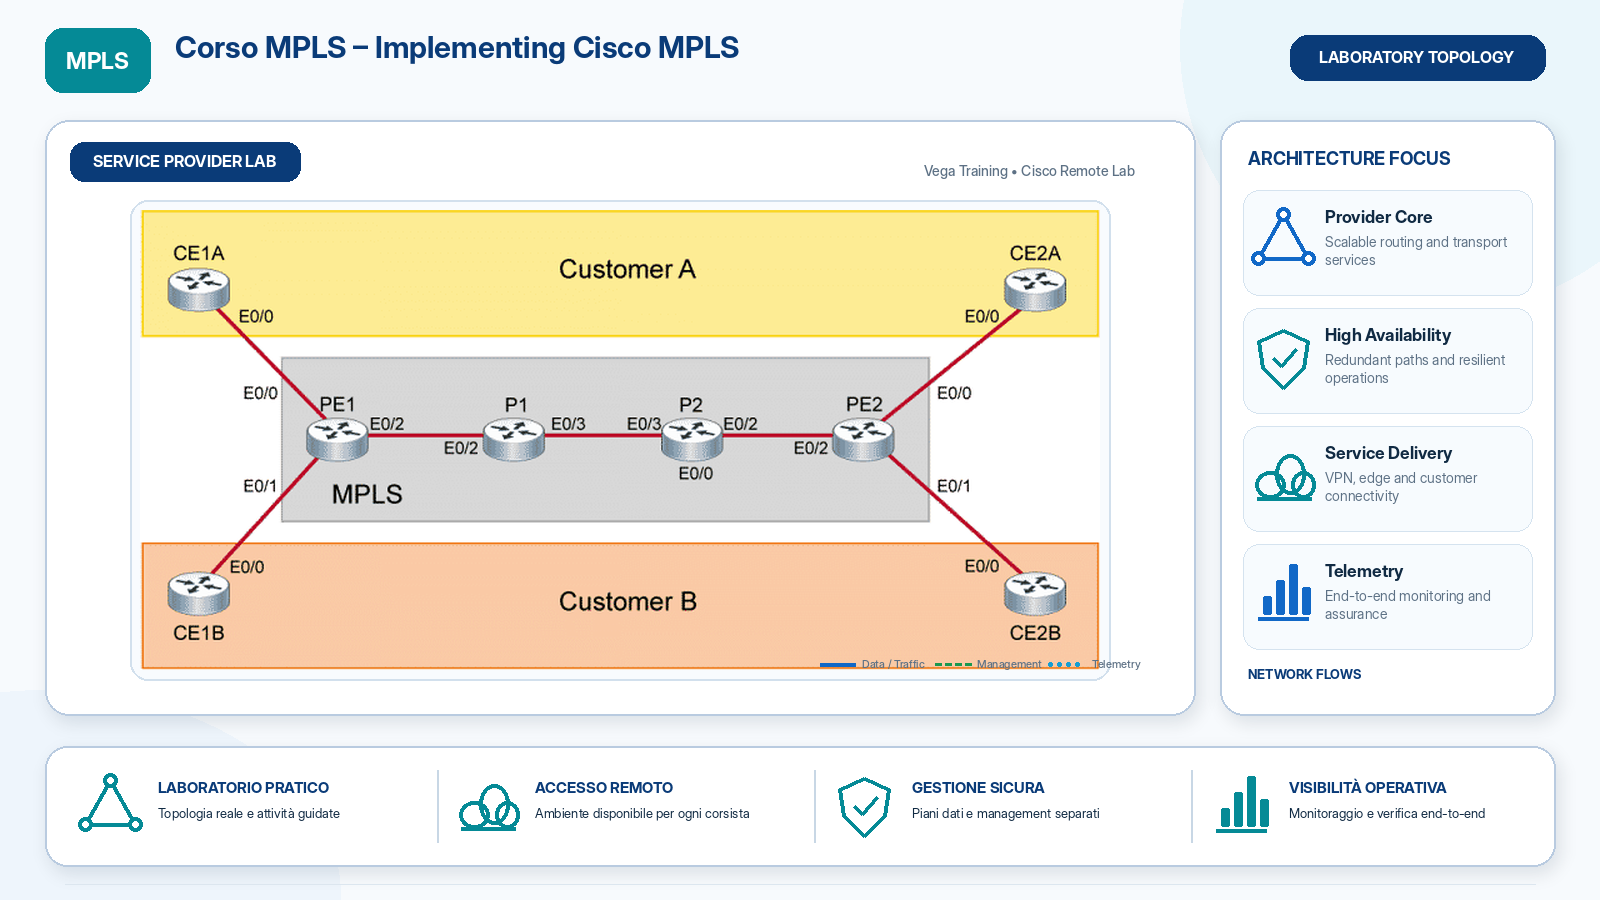Image resolution: width=1600 pixels, height=900 pixels.
Task: Click the MPLS logo badge
Action: point(98,60)
